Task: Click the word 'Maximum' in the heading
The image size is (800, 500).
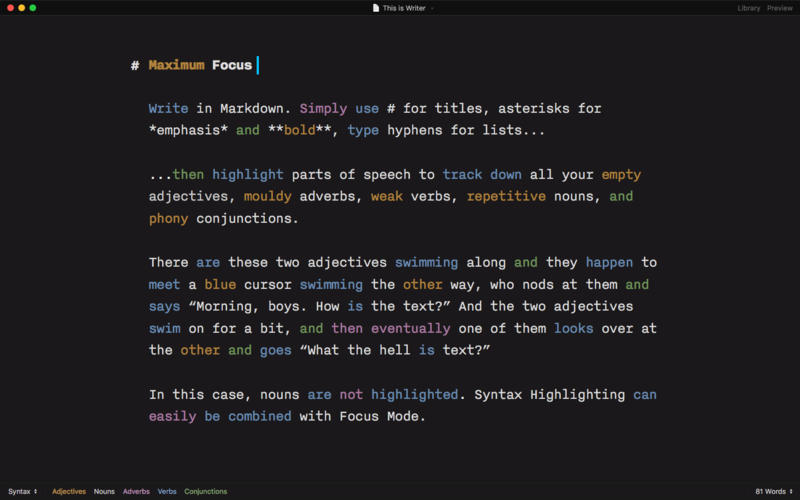Action: point(177,65)
